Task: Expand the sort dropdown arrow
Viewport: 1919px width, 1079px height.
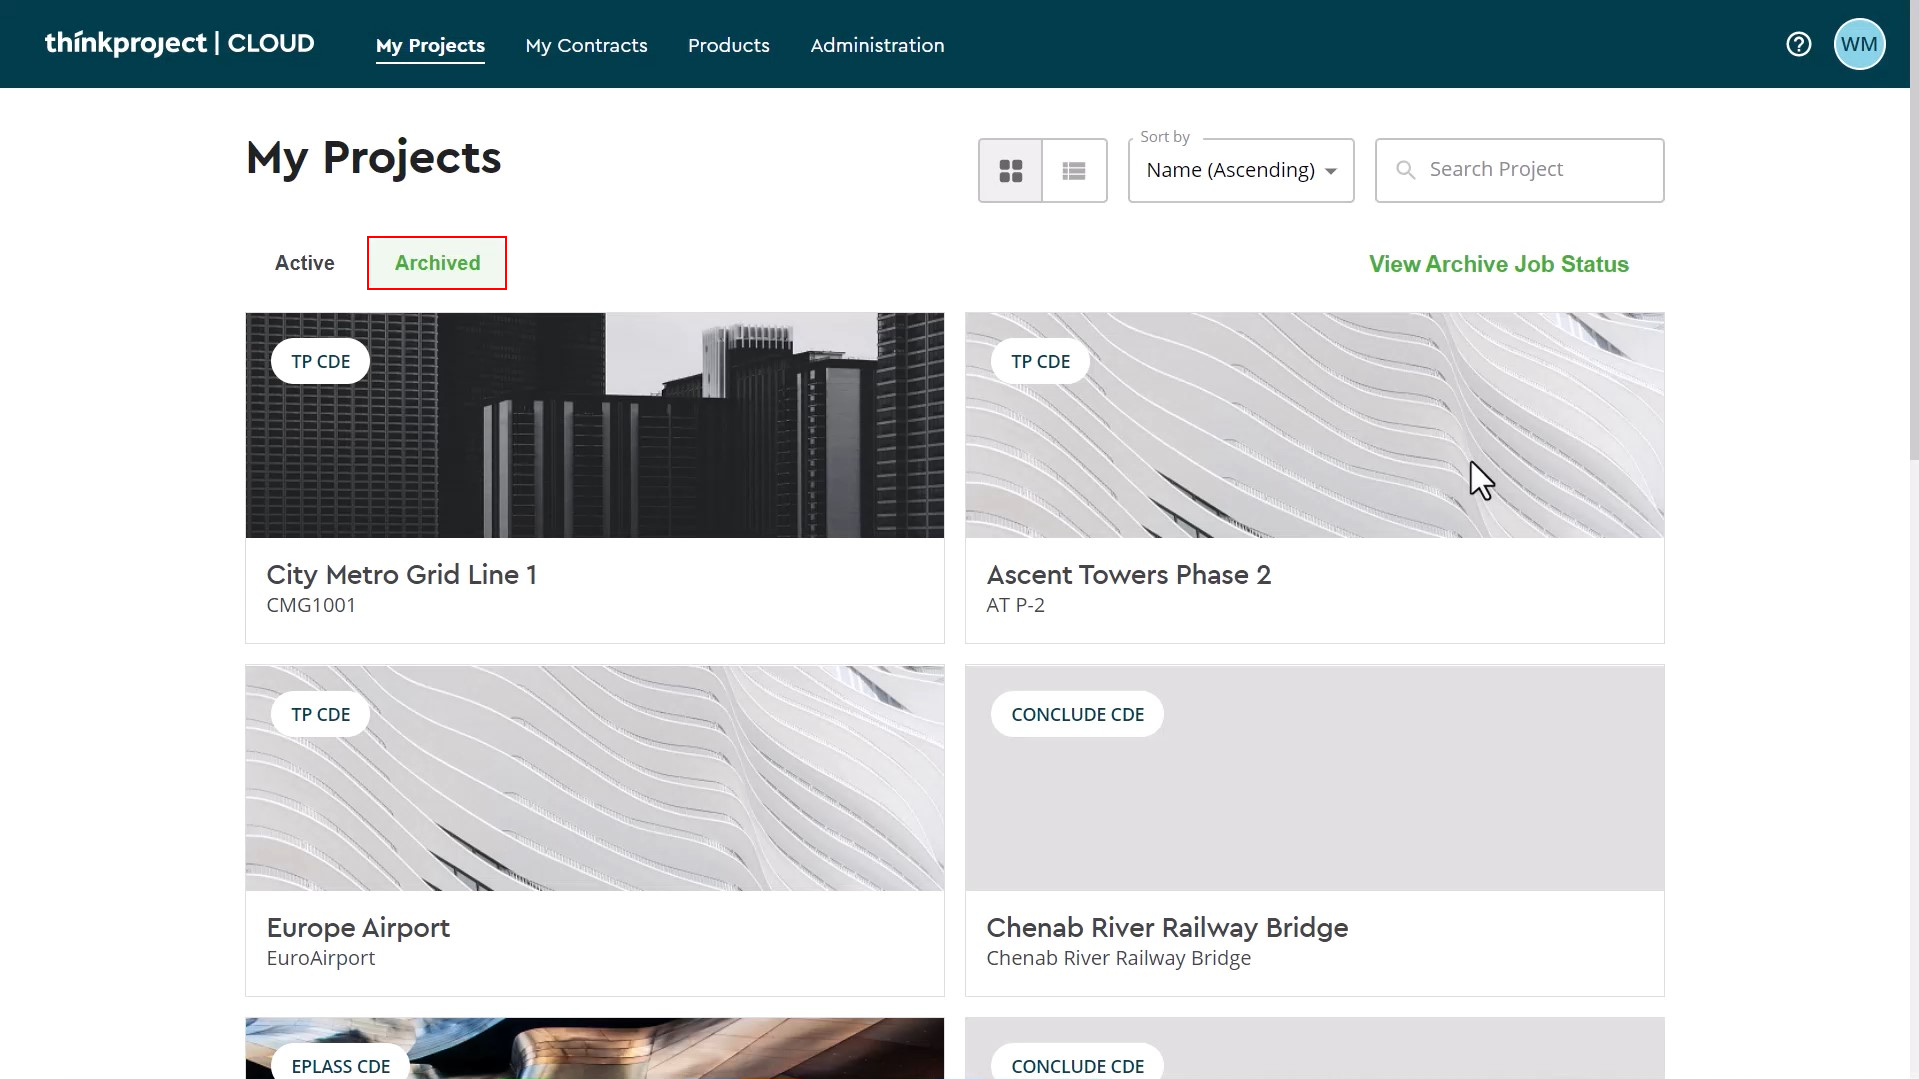Action: point(1331,171)
